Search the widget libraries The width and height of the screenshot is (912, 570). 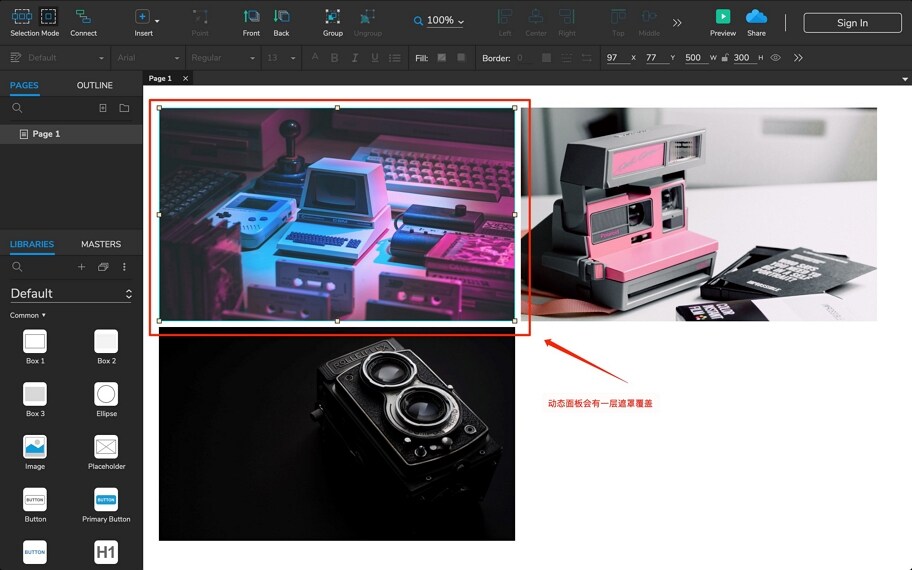(17, 267)
